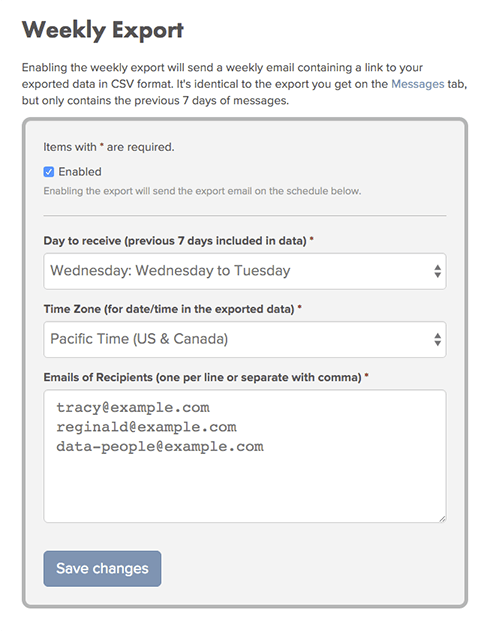Open the Day to receive dropdown
The image size is (489, 631).
245,271
